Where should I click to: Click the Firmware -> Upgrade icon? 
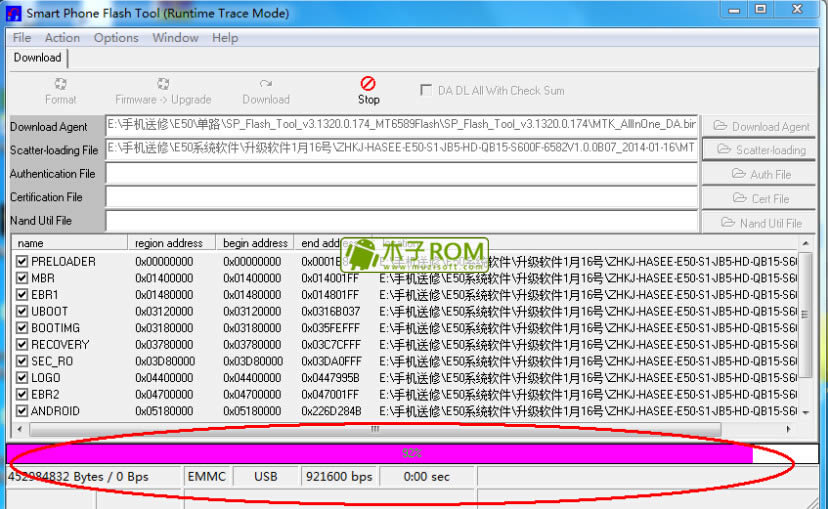(163, 85)
